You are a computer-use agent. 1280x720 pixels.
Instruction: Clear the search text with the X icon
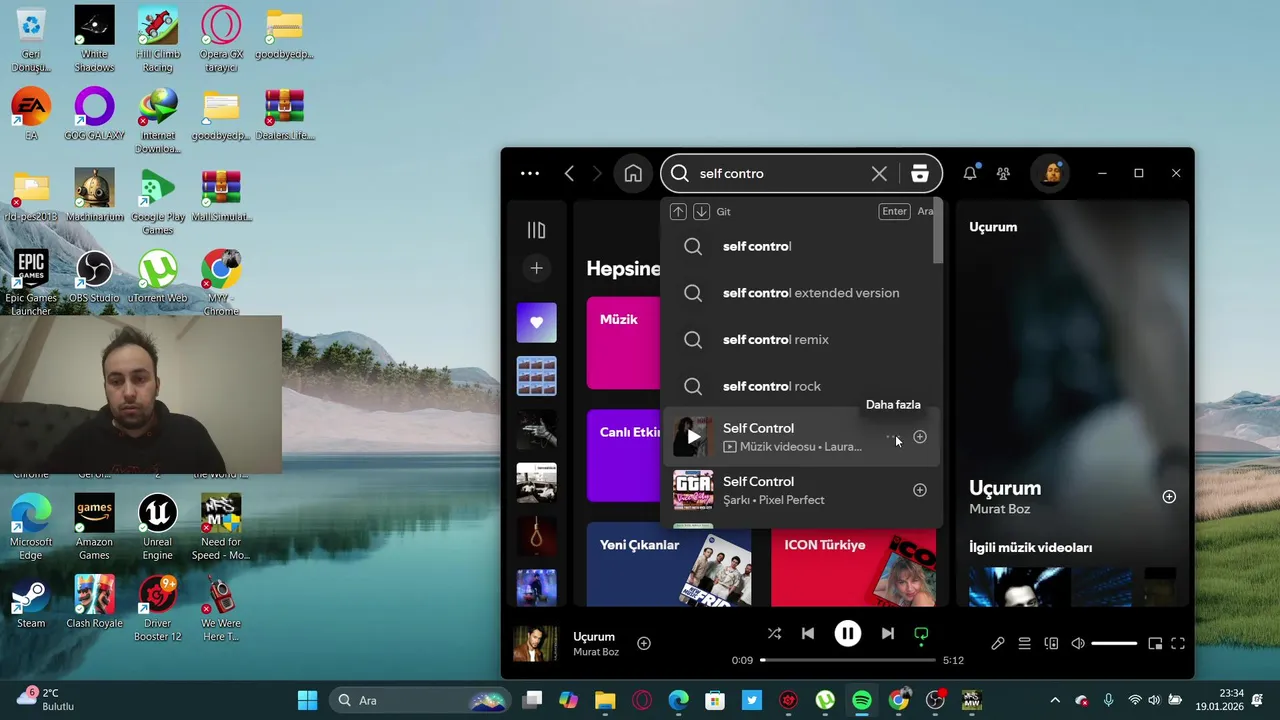pyautogui.click(x=879, y=173)
